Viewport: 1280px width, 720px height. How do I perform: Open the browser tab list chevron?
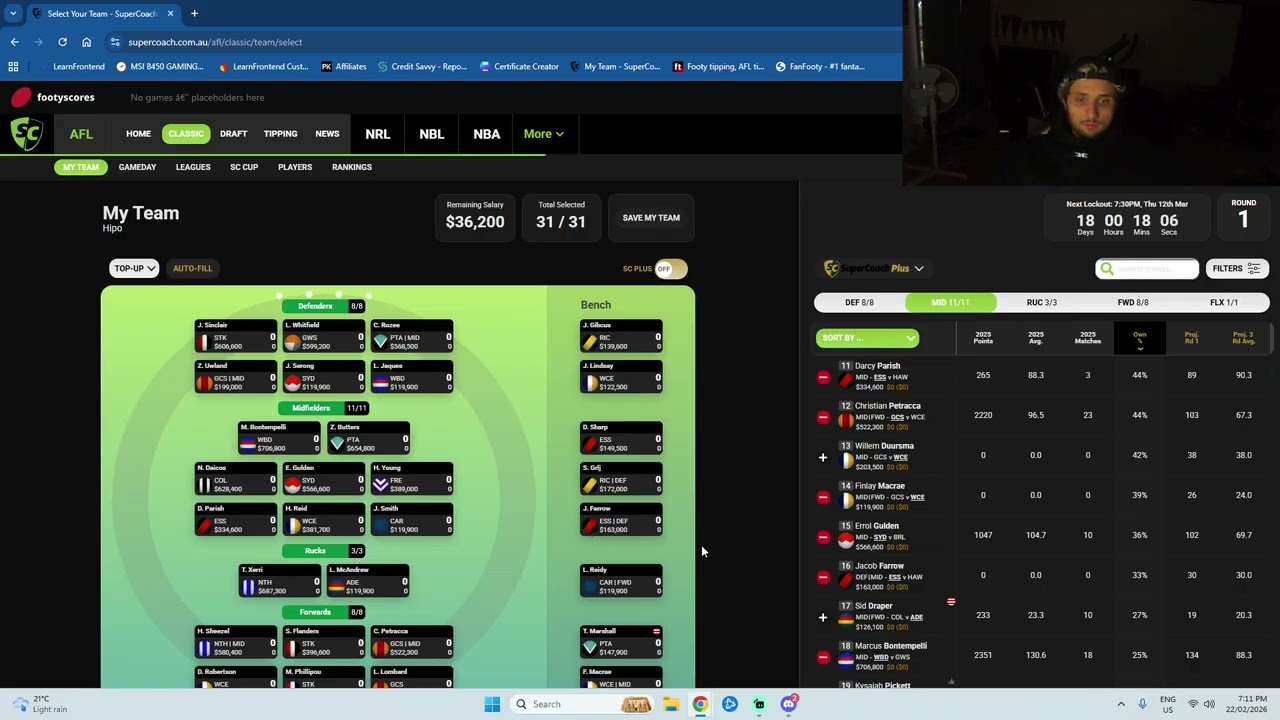(13, 13)
